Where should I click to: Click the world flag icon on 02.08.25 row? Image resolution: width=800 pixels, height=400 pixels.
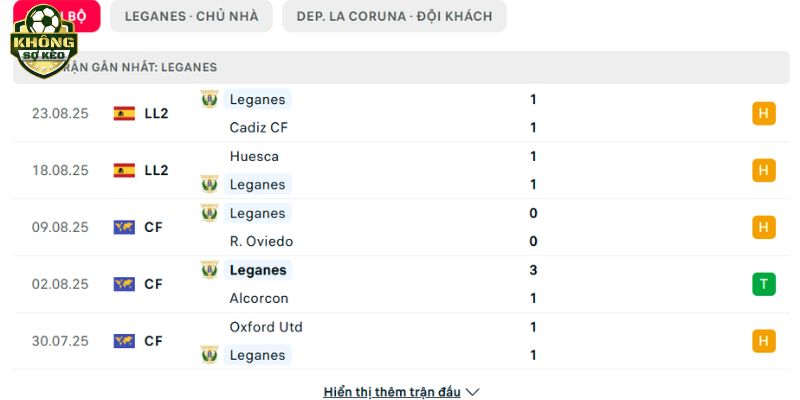124,284
